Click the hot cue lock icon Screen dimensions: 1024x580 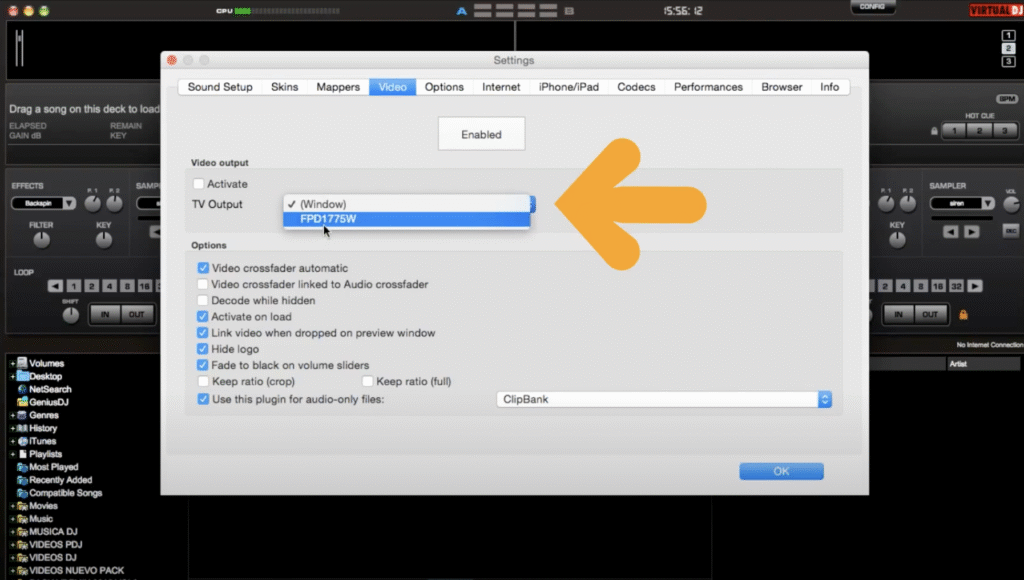935,131
